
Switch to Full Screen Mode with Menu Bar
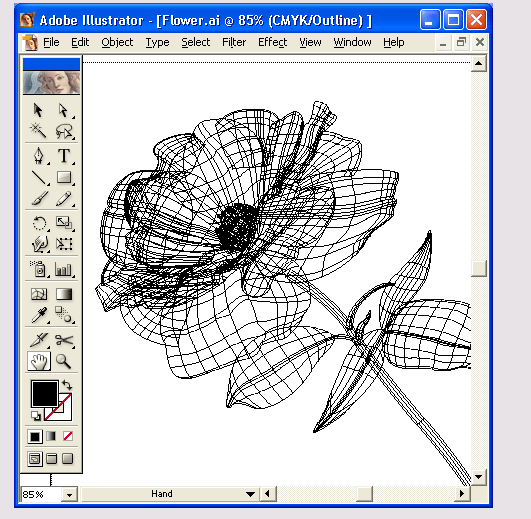(x=51, y=459)
